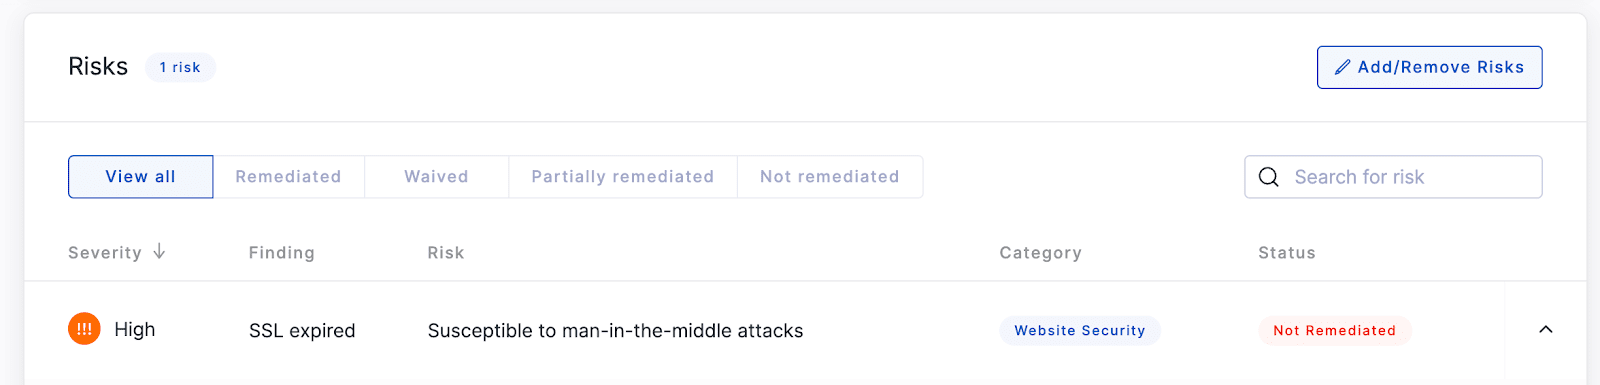Open the man-in-the-middle attacks risk row
This screenshot has height=385, width=1600.
point(764,330)
